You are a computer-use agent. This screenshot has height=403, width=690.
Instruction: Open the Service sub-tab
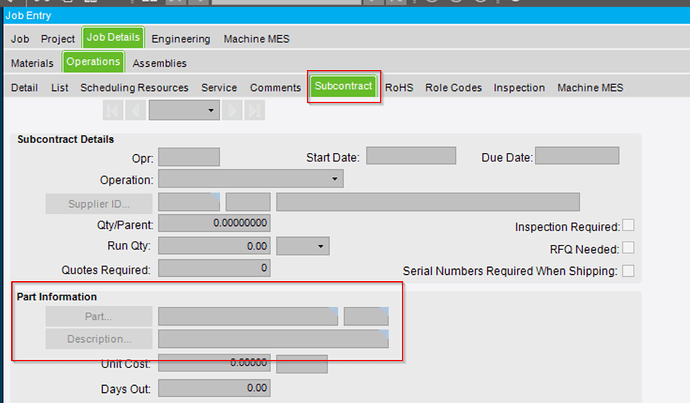[219, 88]
